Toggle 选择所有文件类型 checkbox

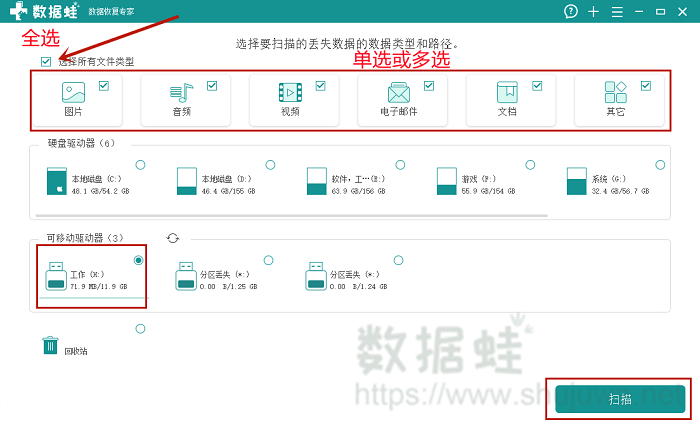pos(46,62)
